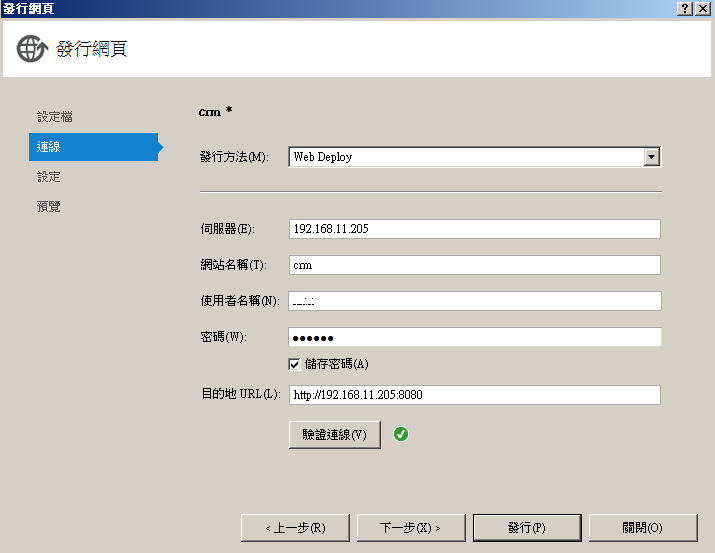Click the 伺服器 address input field
Screen dimensions: 715x553
tap(474, 229)
